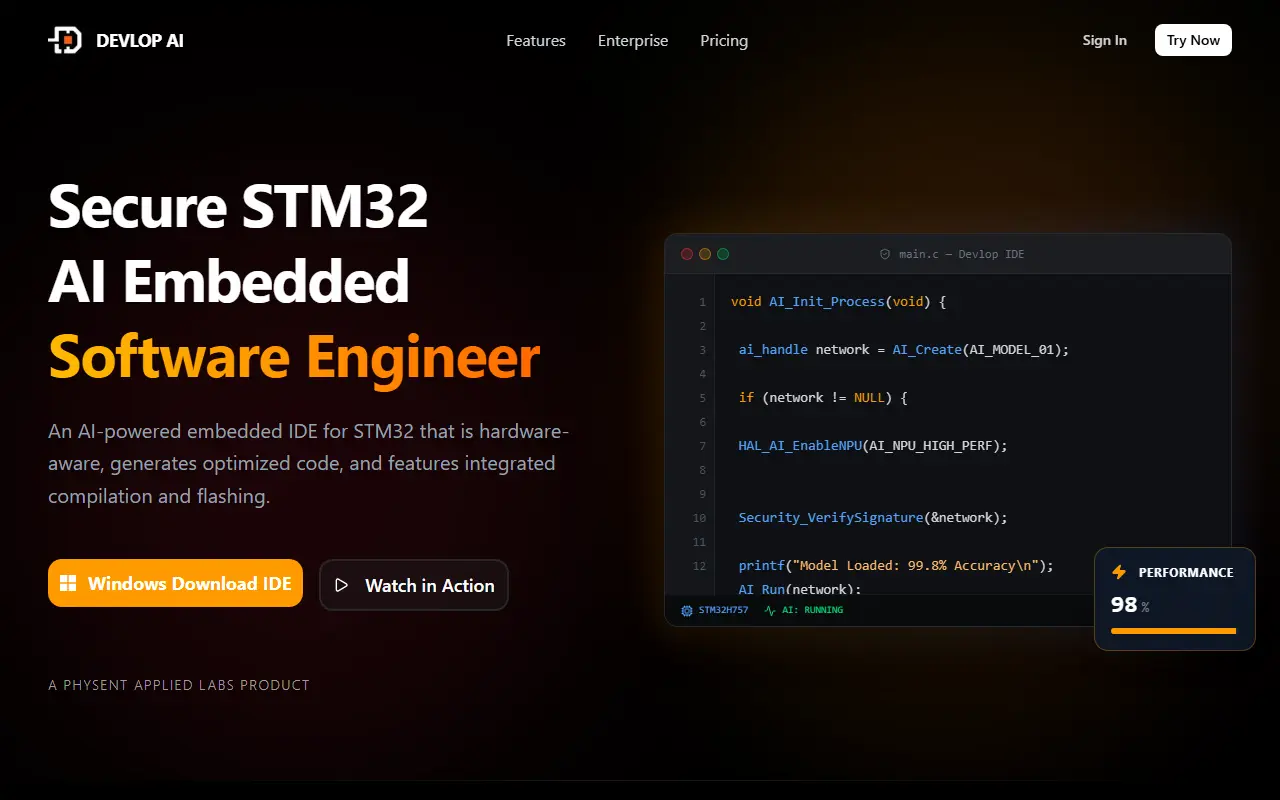Click the "Secure STM32" heading line
Image resolution: width=1280 pixels, height=800 pixels.
click(x=238, y=206)
